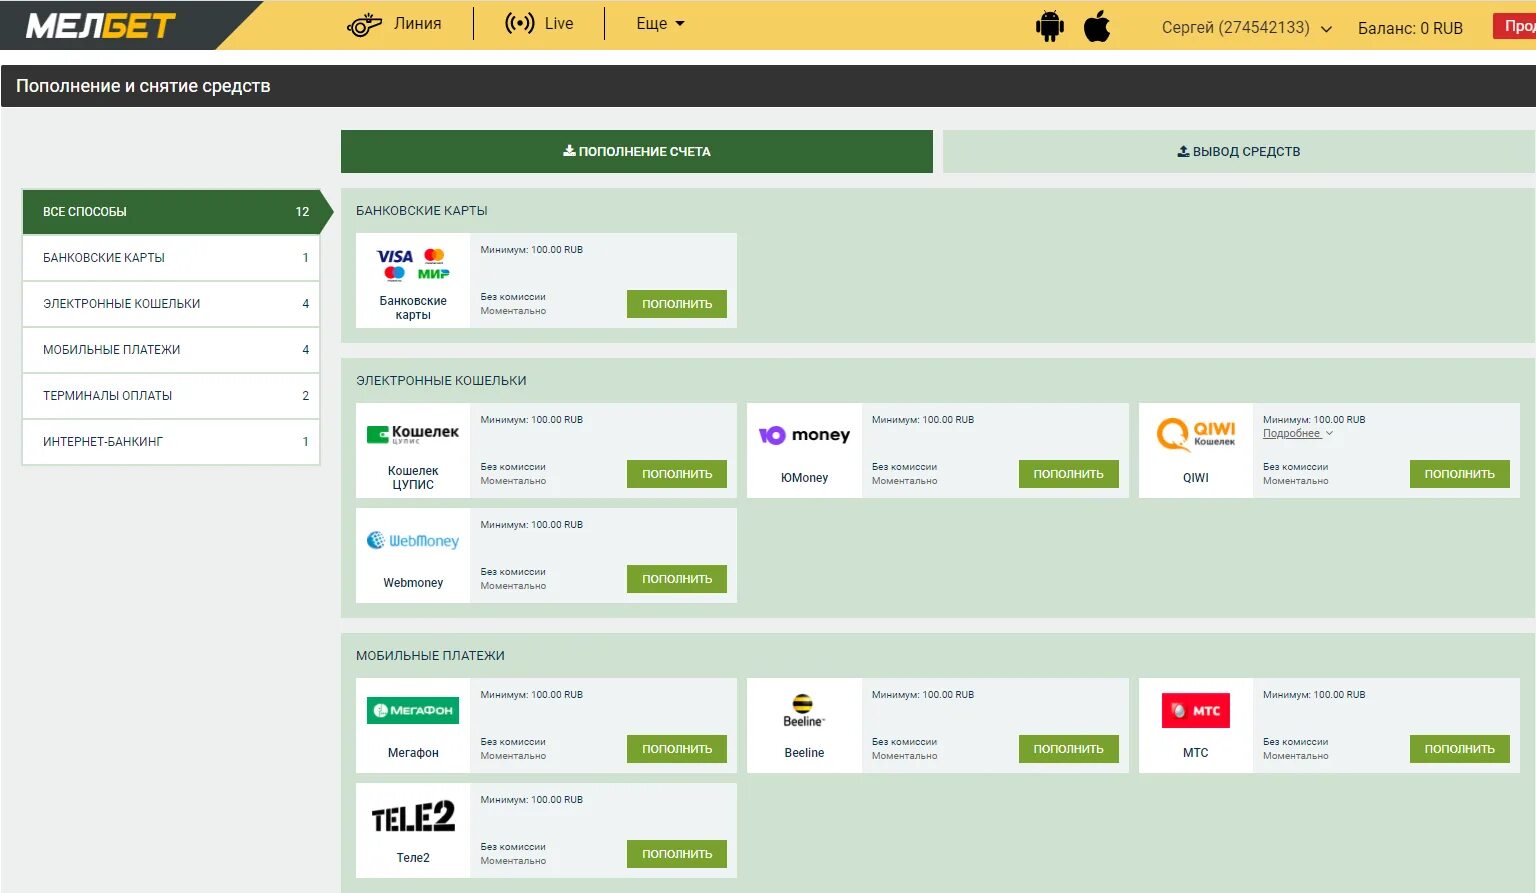This screenshot has height=893, width=1536.
Task: Click the Webmoney label text
Action: tap(413, 583)
